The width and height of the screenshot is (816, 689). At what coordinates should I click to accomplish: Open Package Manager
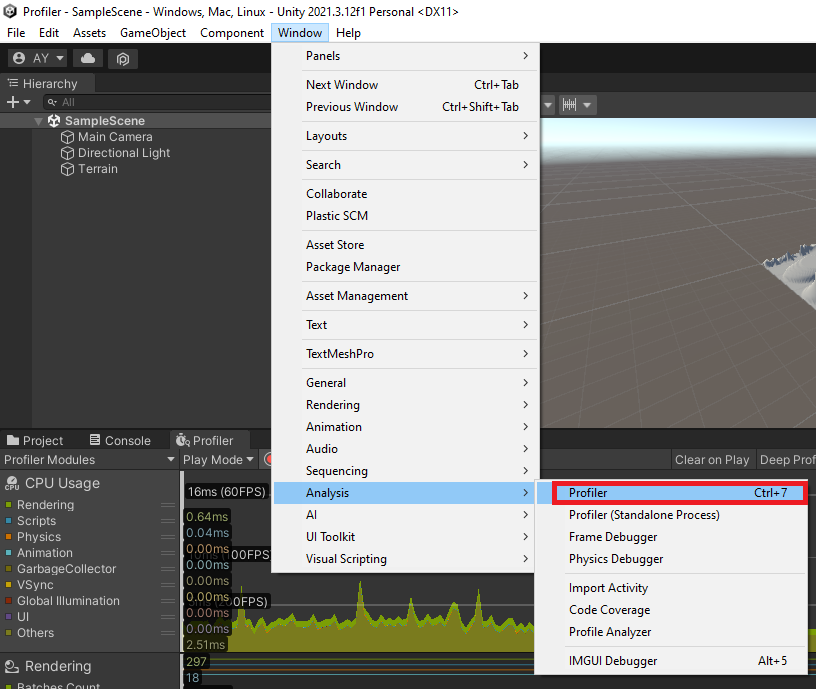point(405,267)
